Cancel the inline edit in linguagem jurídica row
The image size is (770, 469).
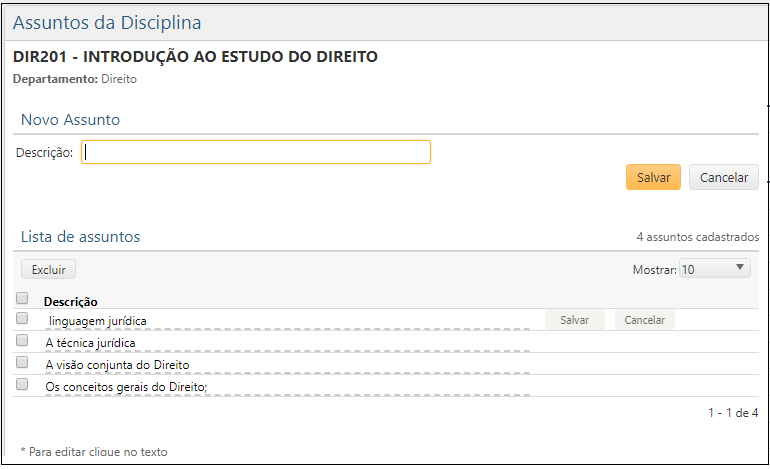[x=644, y=320]
